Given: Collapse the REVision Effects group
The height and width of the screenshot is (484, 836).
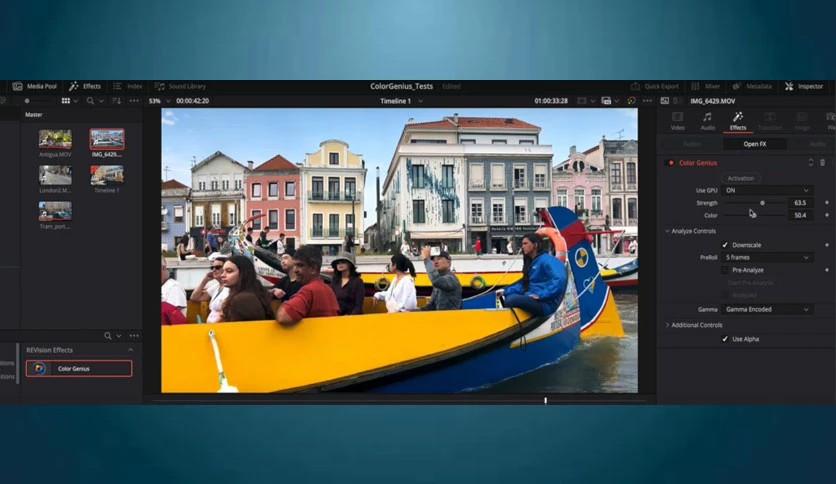Looking at the screenshot, I should point(131,350).
